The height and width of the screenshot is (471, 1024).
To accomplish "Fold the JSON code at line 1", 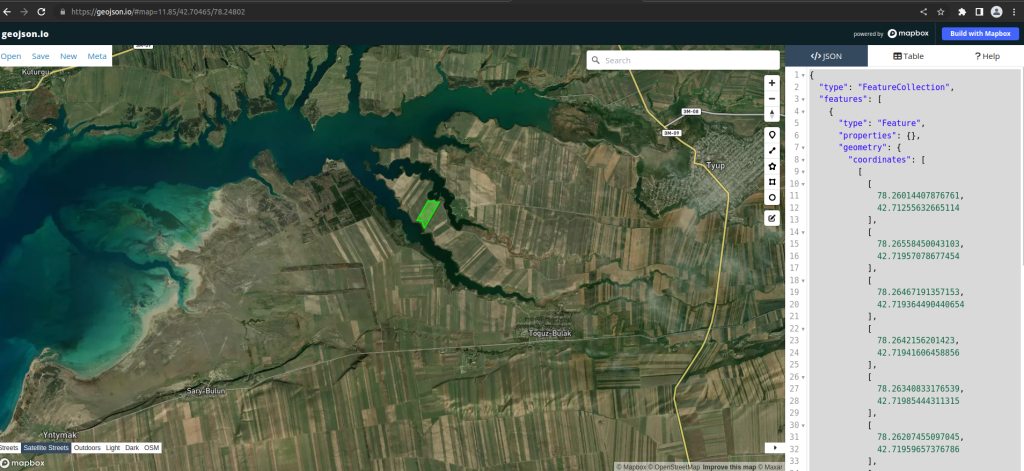I will pos(803,75).
